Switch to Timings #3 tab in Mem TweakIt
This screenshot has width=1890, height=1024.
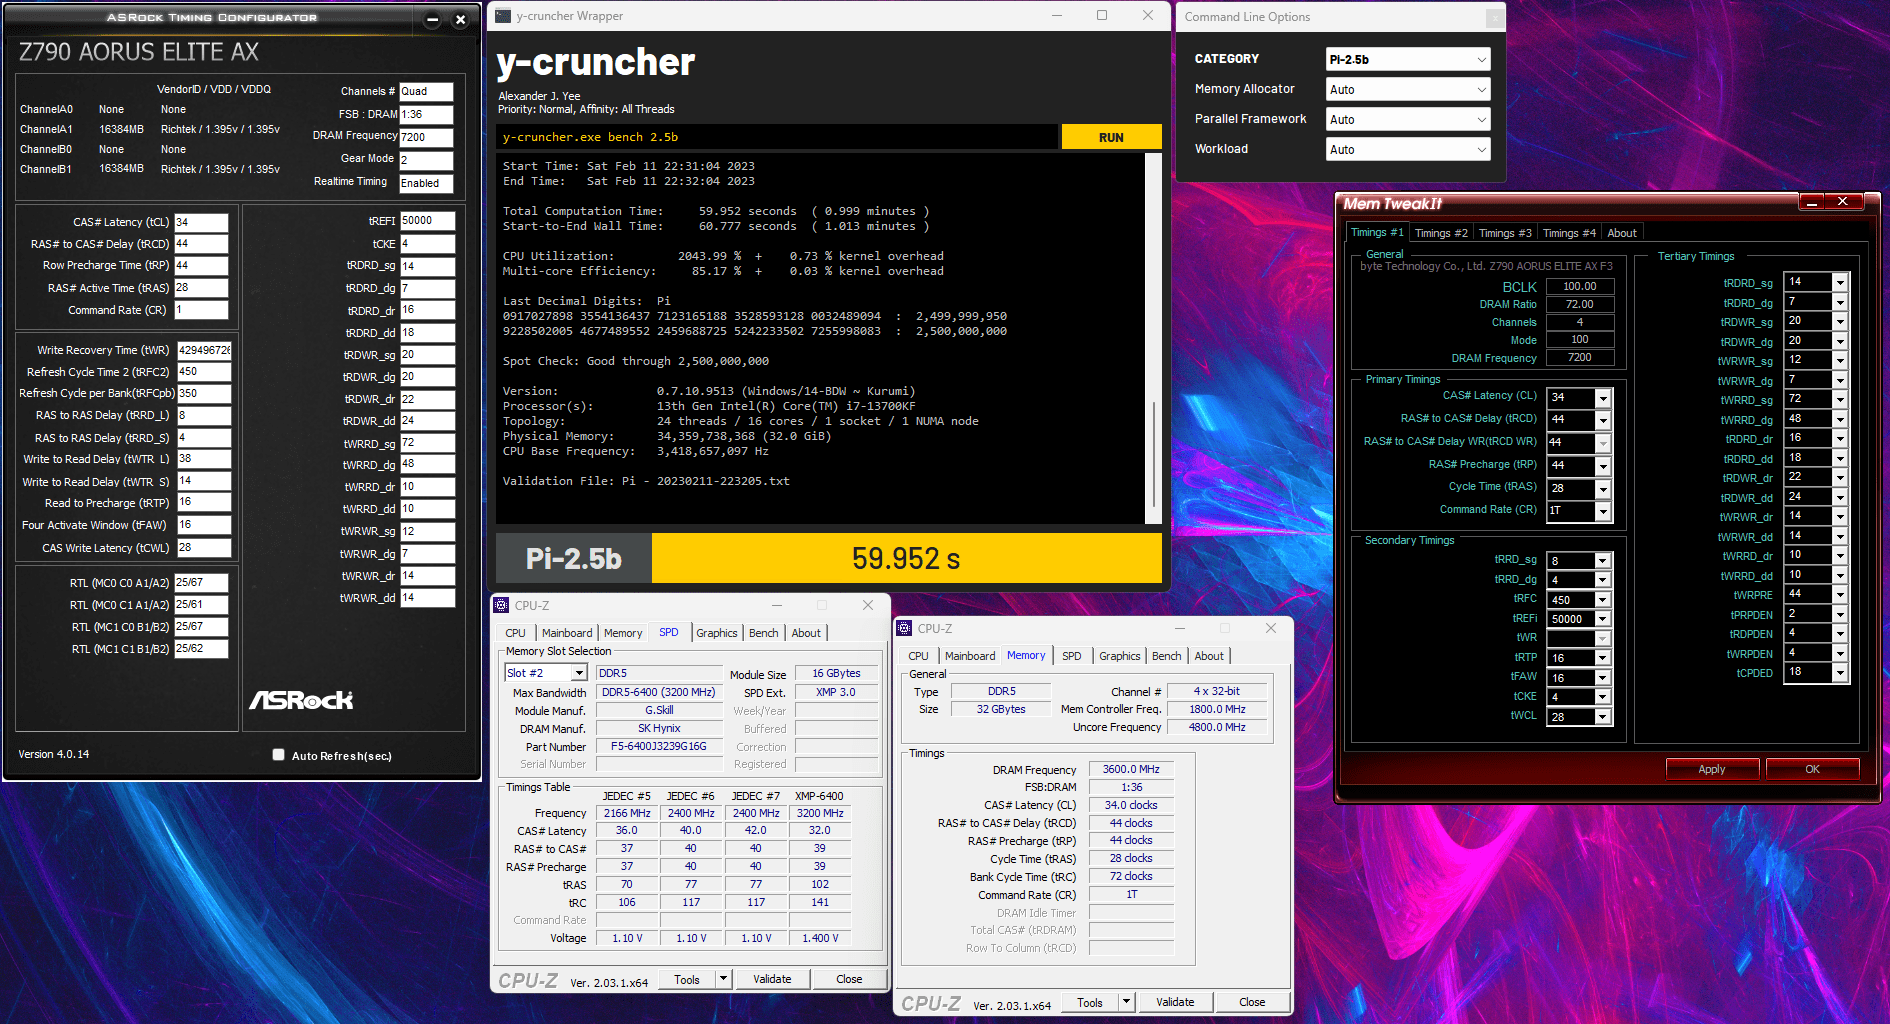pyautogui.click(x=1505, y=233)
